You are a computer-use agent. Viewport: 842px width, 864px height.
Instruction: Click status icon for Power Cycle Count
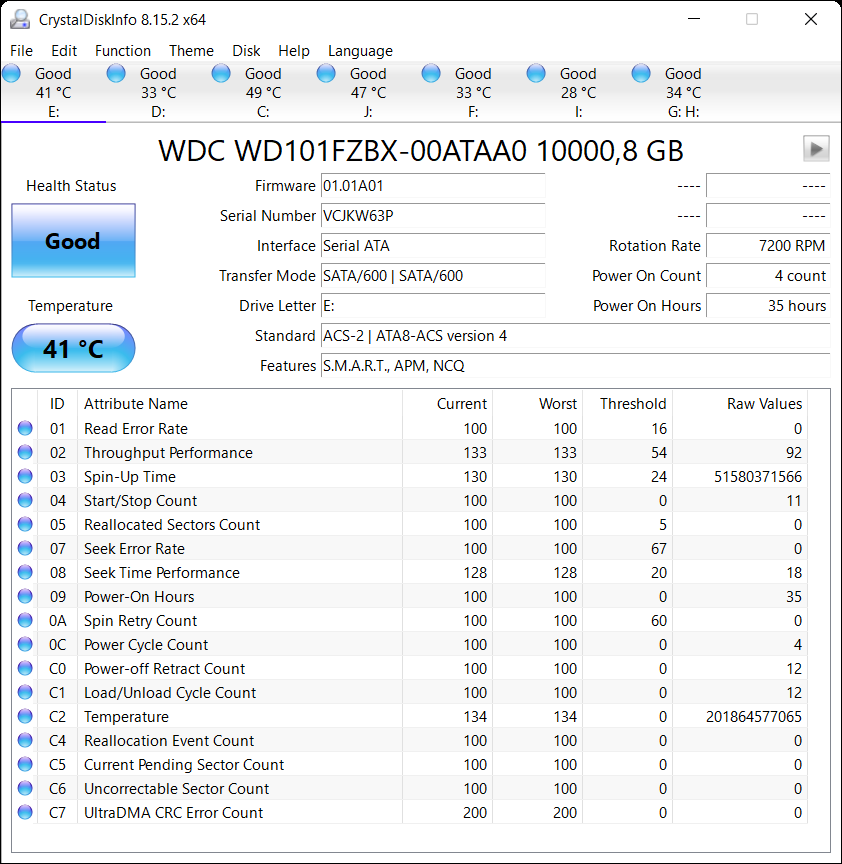pos(25,644)
